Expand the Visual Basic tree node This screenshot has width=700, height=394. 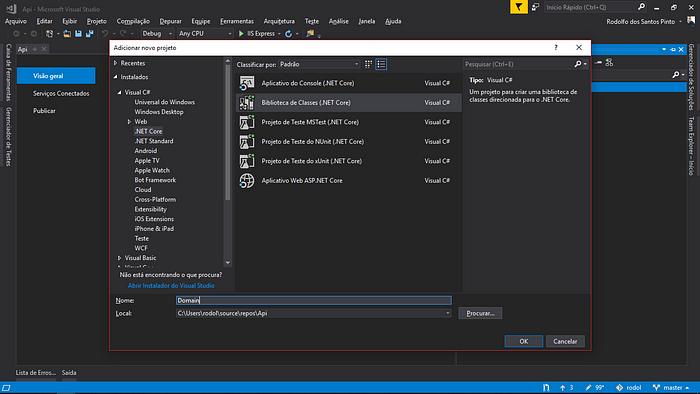coord(120,258)
